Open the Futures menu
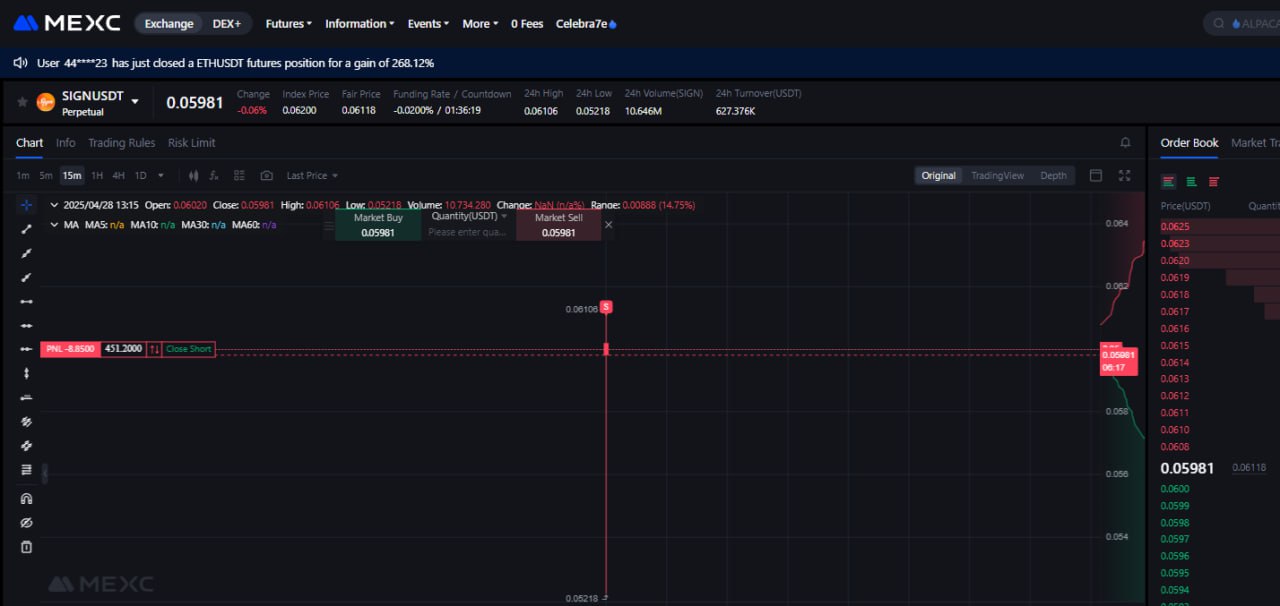The width and height of the screenshot is (1280, 606). 288,23
